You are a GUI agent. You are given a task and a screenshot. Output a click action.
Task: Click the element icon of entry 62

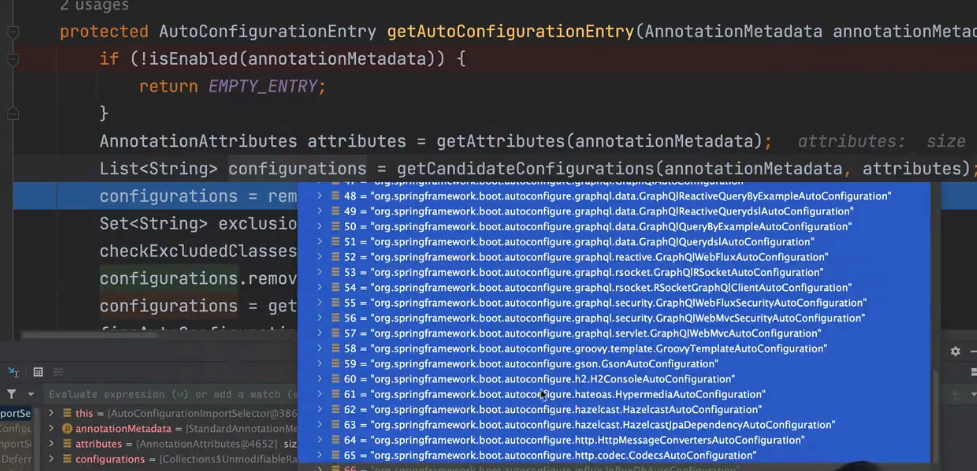pyautogui.click(x=335, y=409)
